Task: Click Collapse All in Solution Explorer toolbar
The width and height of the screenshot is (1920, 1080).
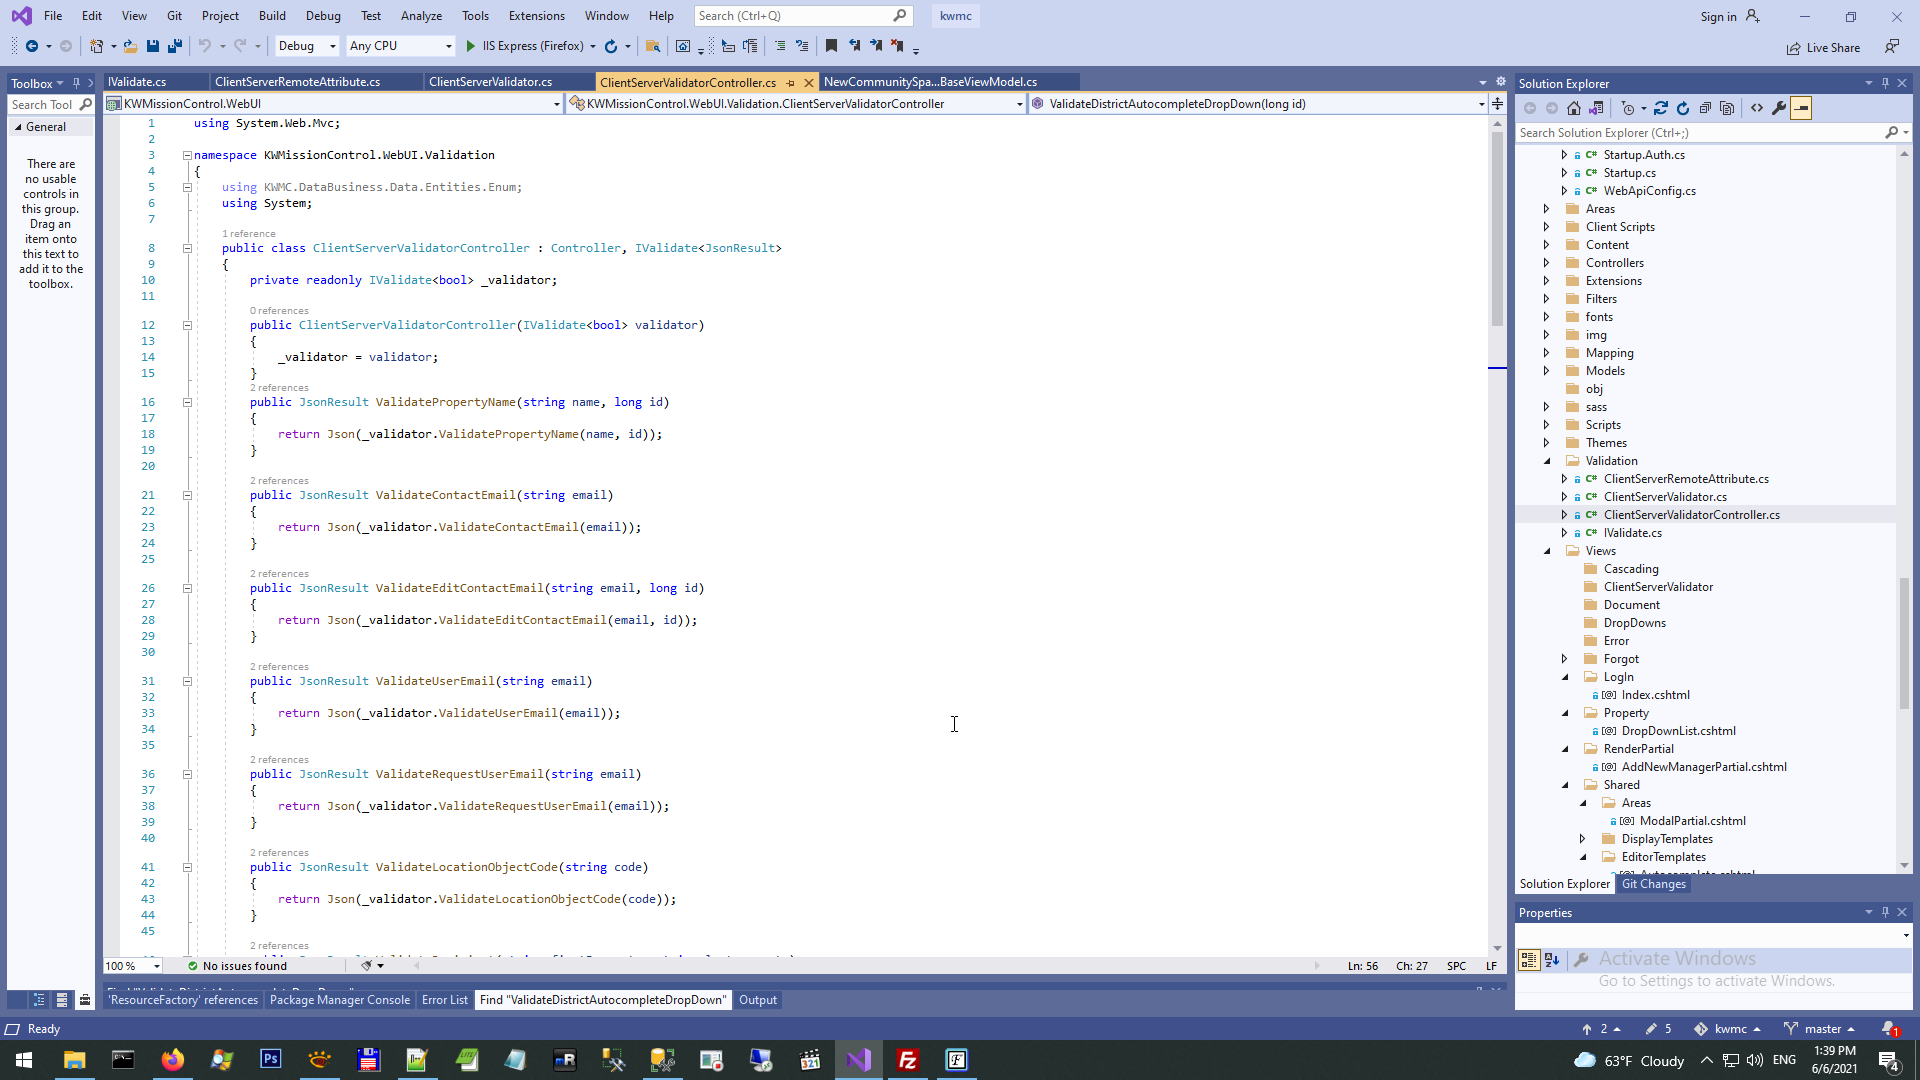Action: pos(1705,108)
